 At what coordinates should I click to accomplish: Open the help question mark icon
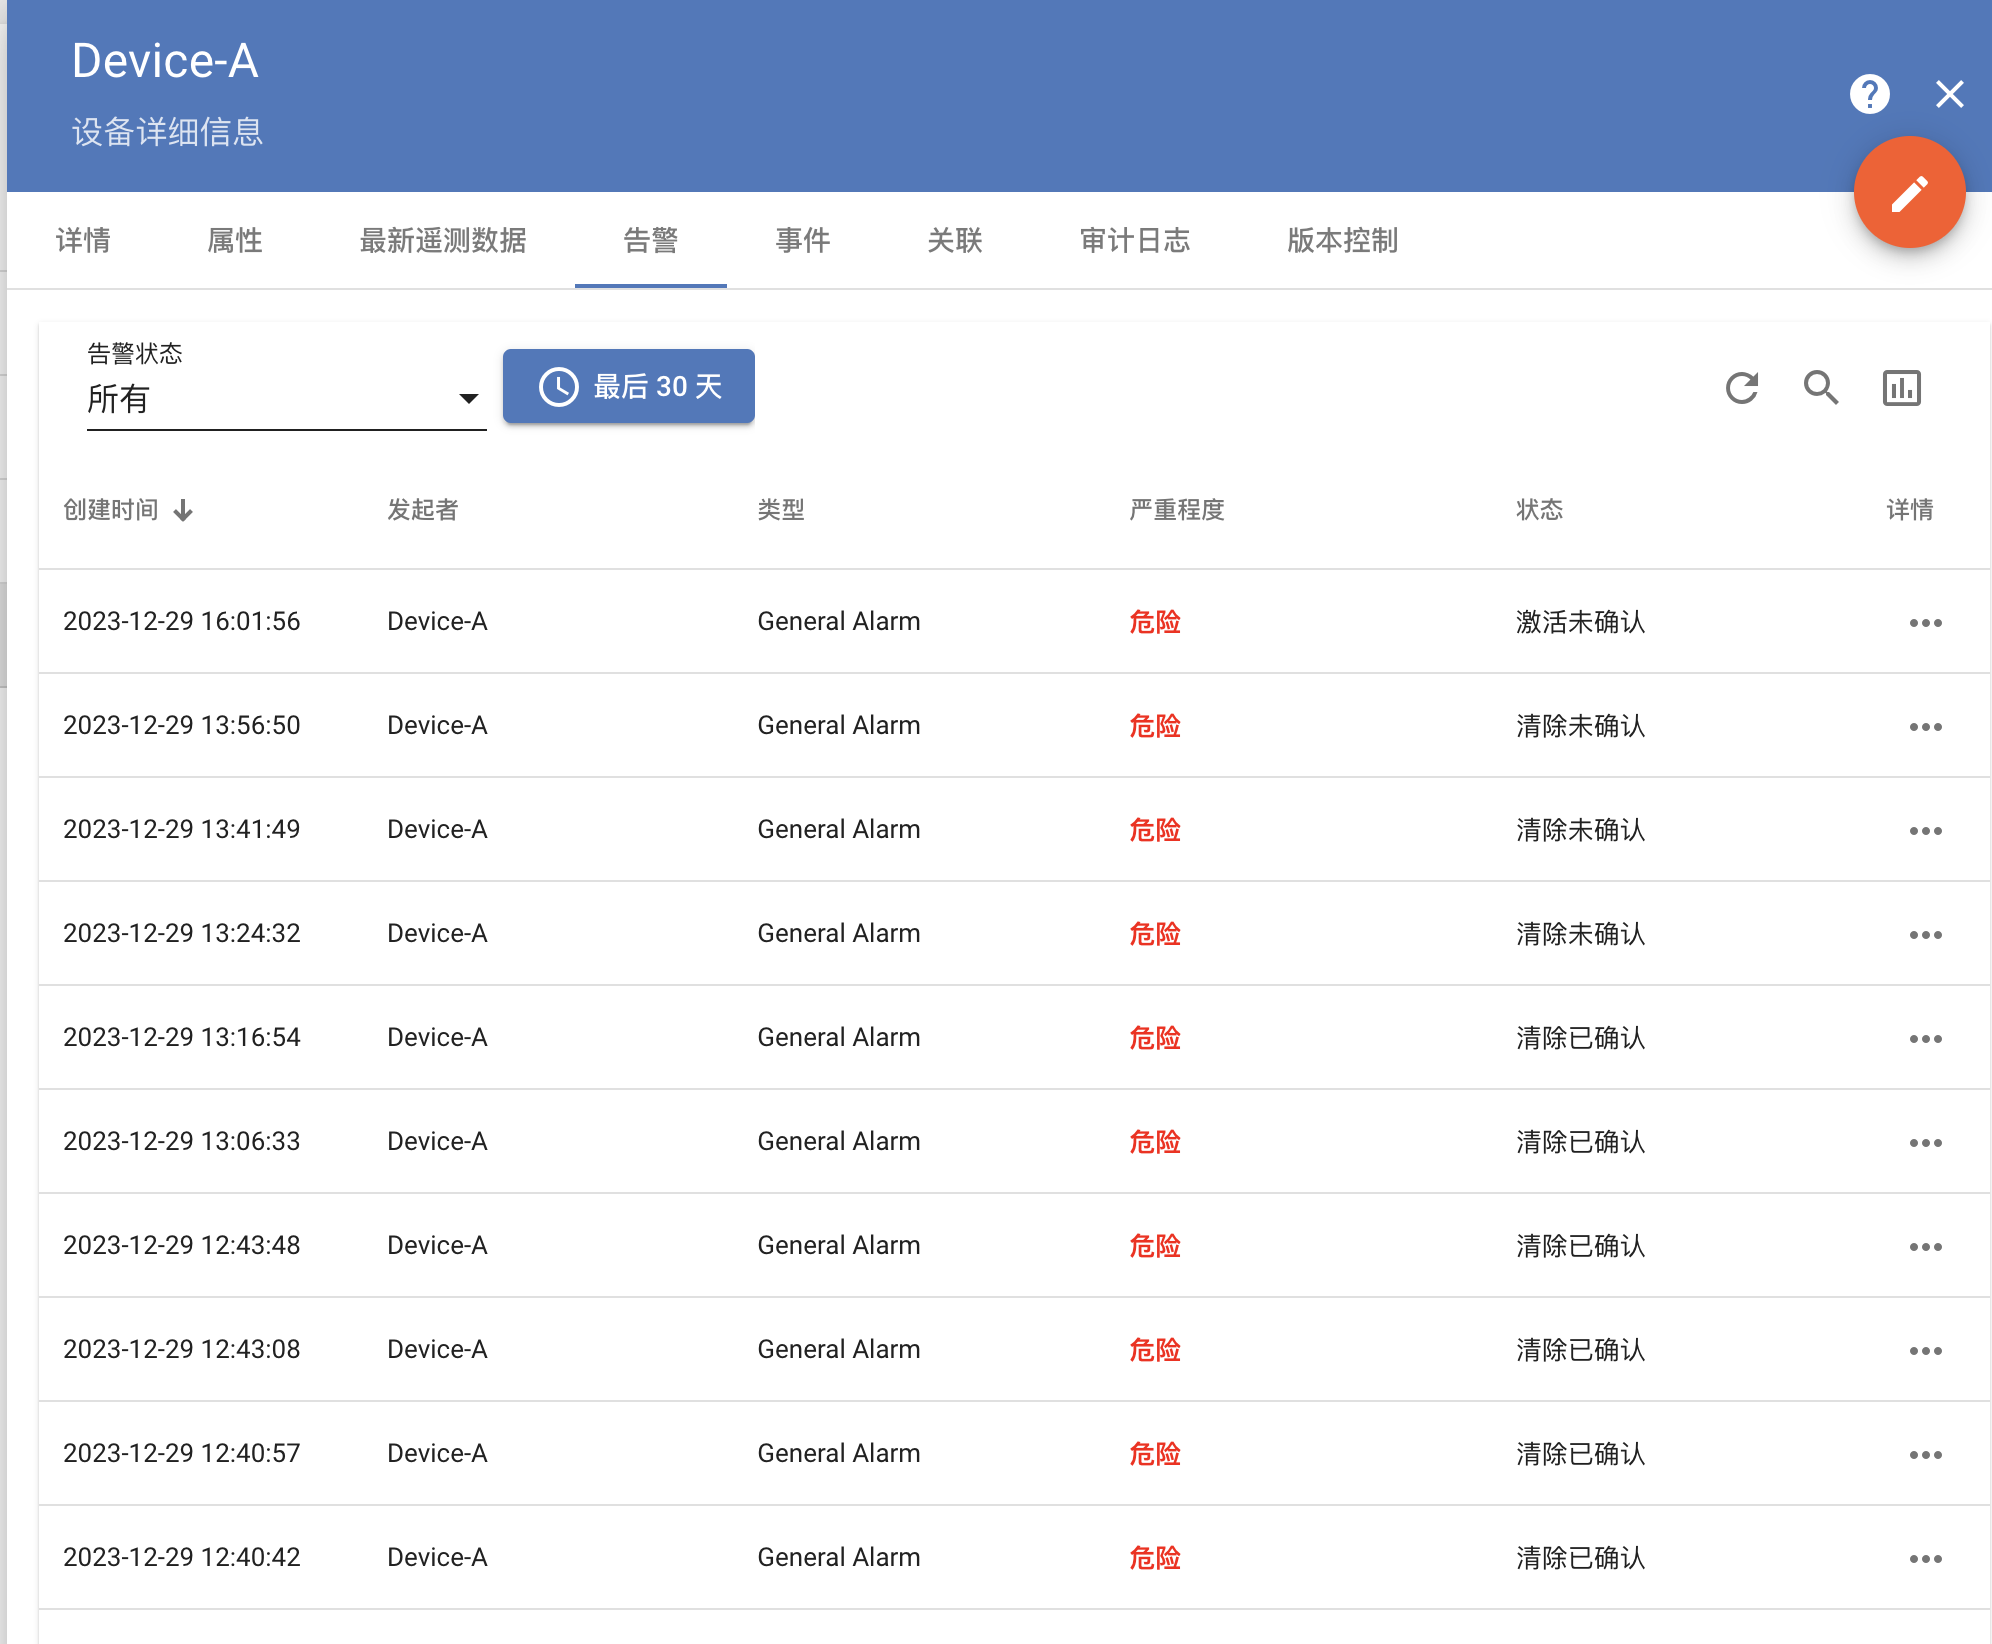(1868, 95)
